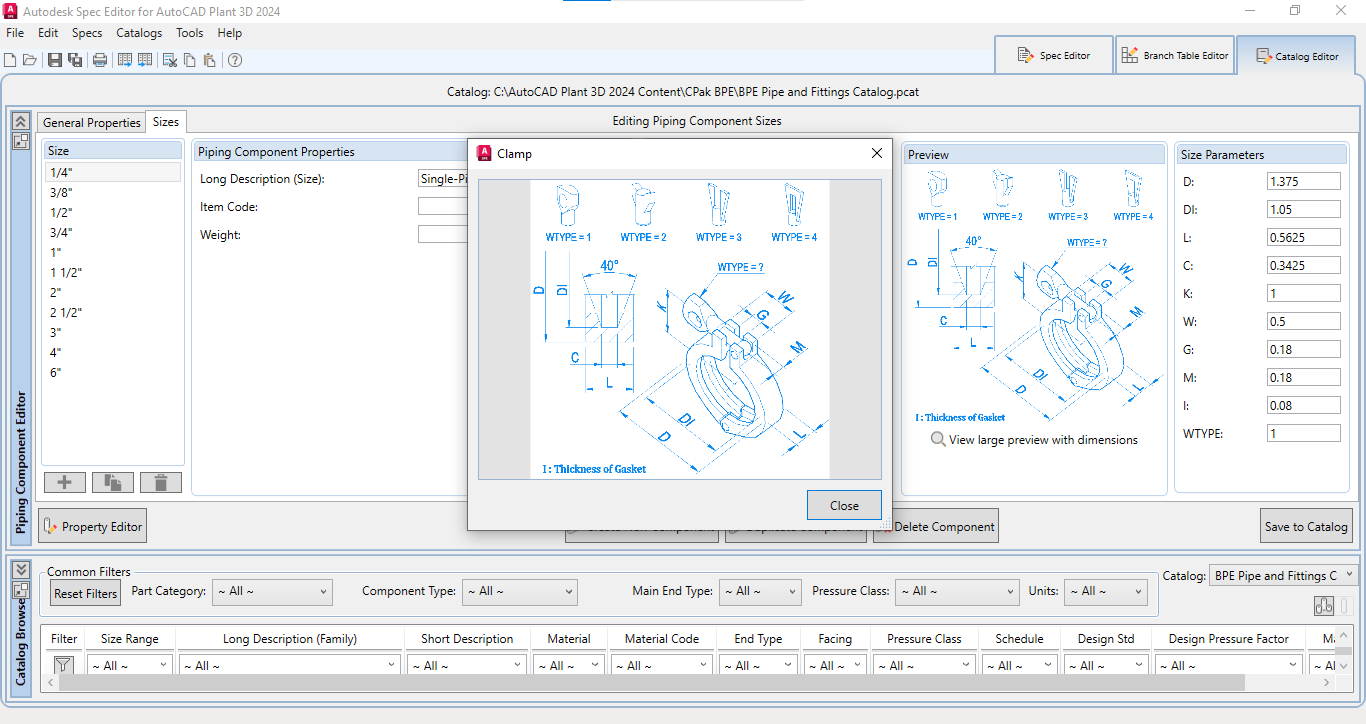Image resolution: width=1366 pixels, height=724 pixels.
Task: Select the Sizes tab
Action: 166,122
